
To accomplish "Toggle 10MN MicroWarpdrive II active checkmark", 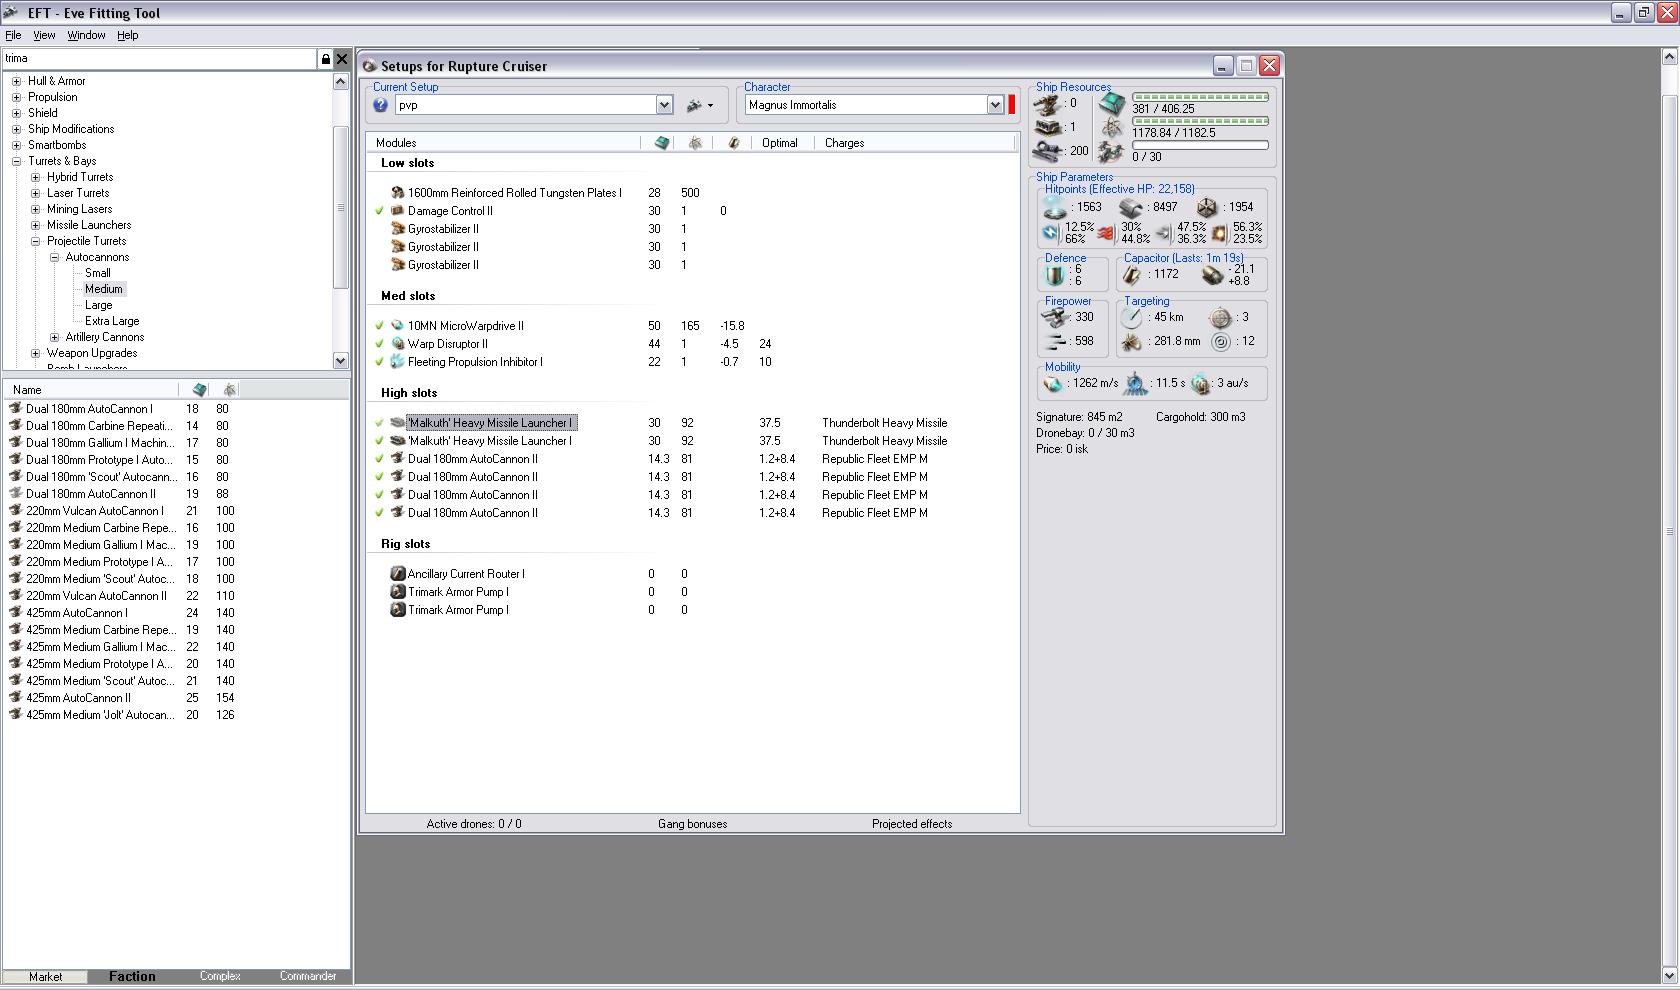I will tap(380, 326).
